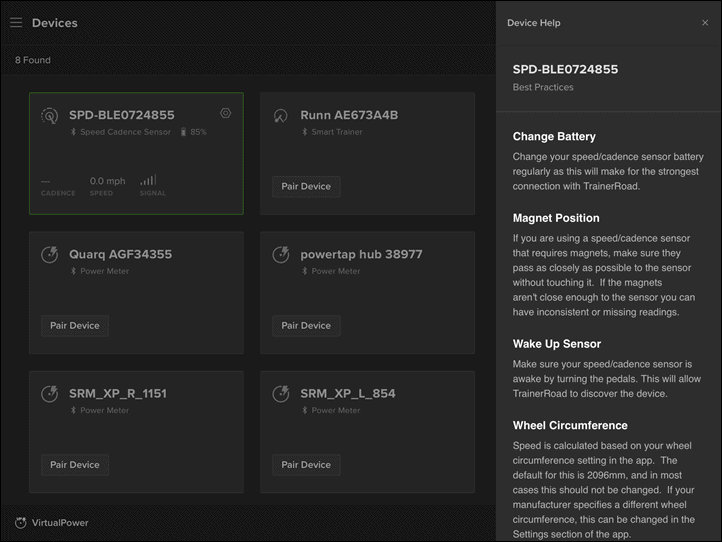This screenshot has width=722, height=542.
Task: Click the speed cadence sensor icon on SPD-BLE0724855
Action: (x=50, y=116)
